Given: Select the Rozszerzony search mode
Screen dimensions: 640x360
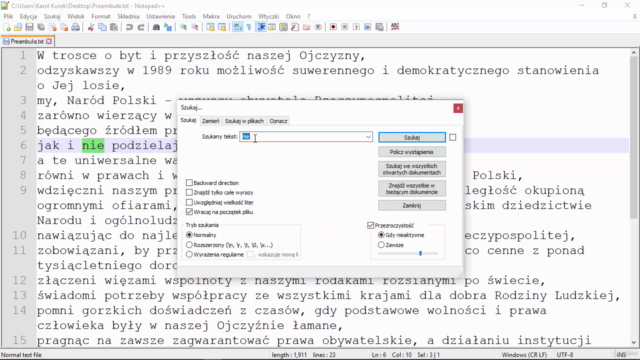Looking at the screenshot, I should [x=189, y=245].
